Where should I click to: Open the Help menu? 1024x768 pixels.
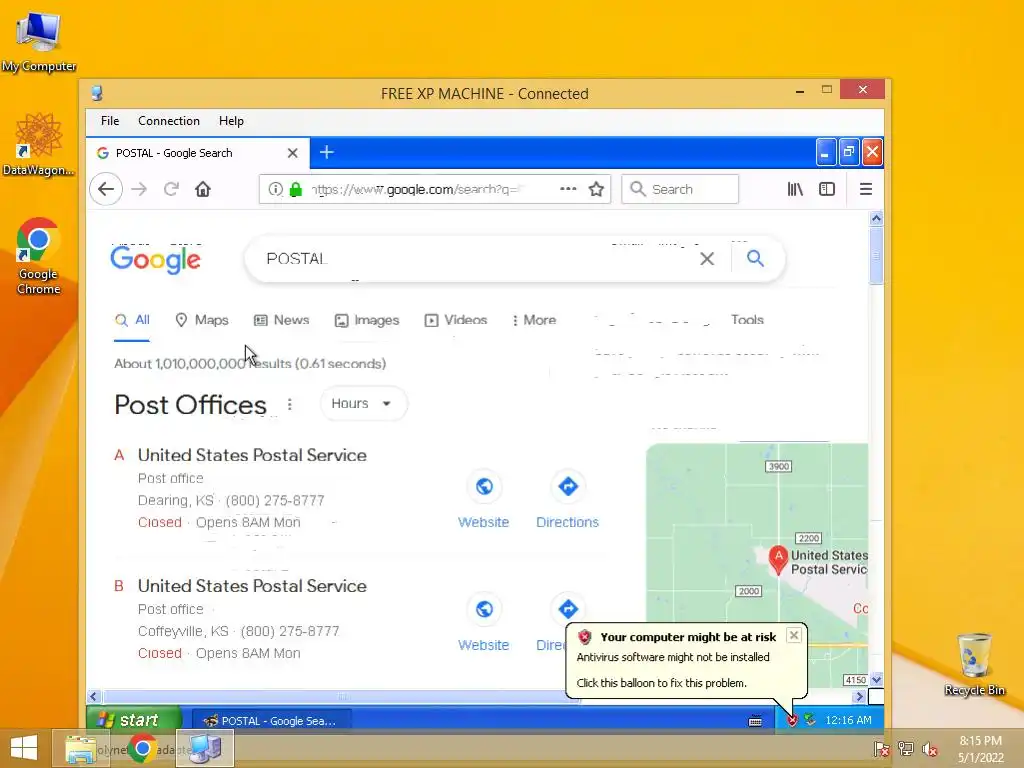231,121
